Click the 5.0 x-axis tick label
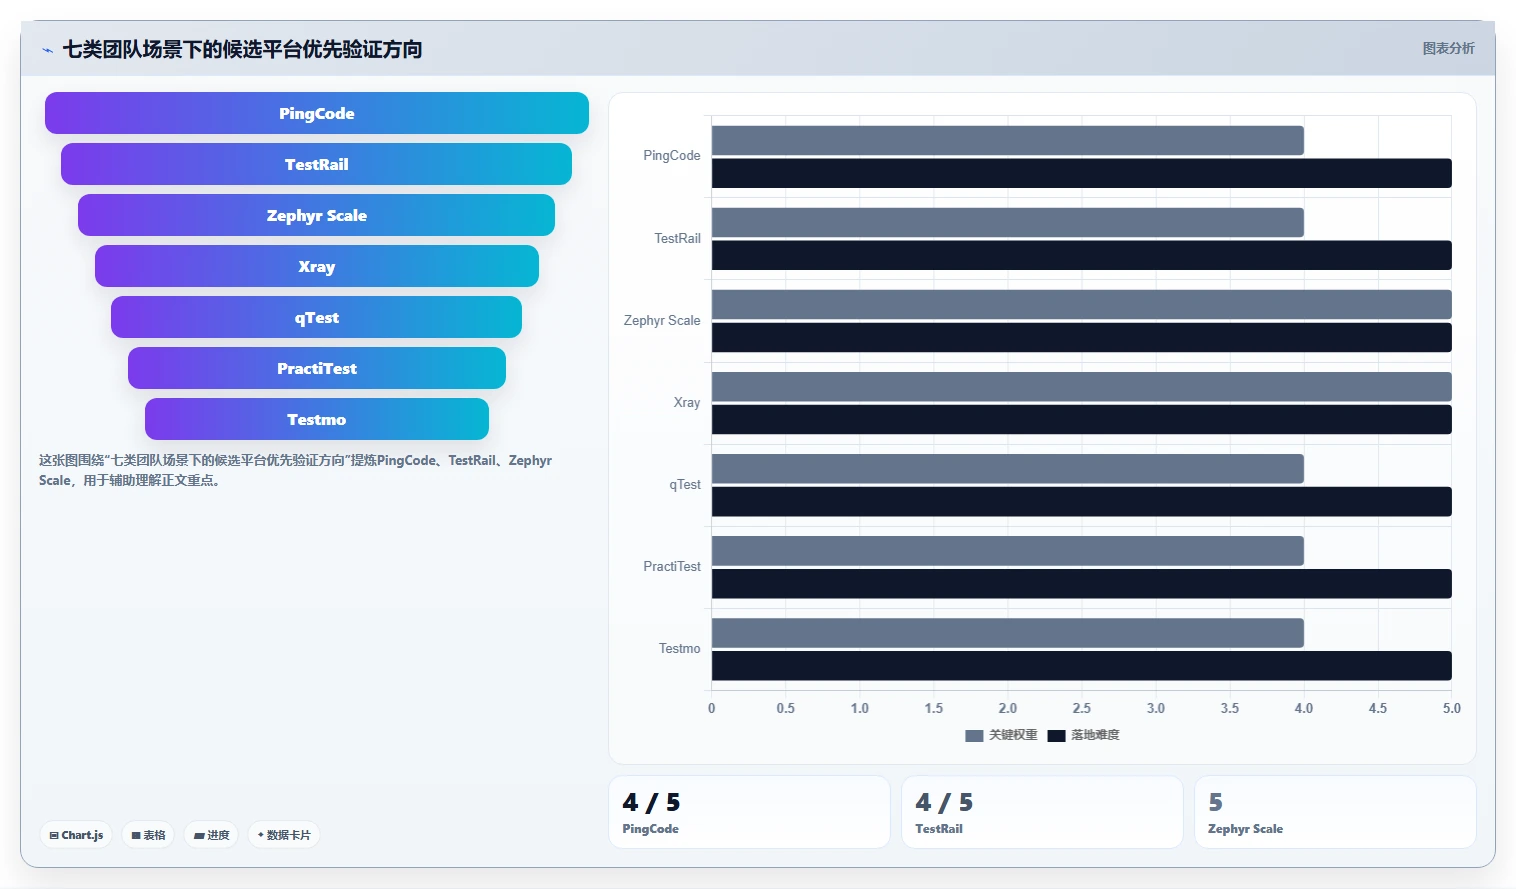Screen dimensions: 1516x889 1451,708
